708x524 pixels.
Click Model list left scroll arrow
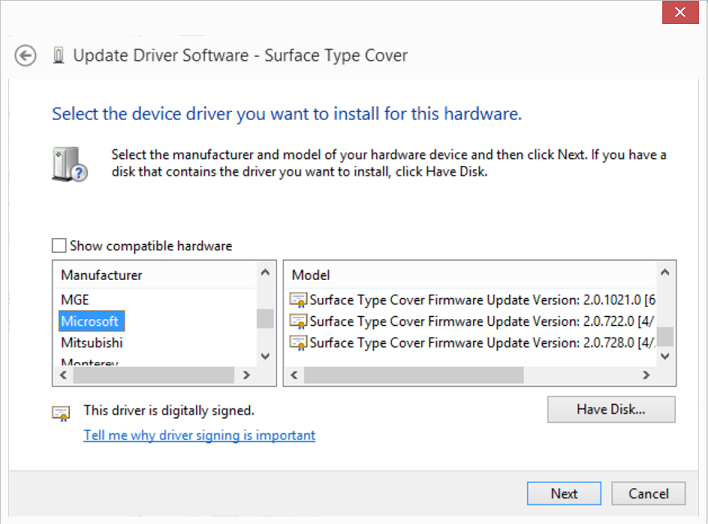tap(294, 375)
